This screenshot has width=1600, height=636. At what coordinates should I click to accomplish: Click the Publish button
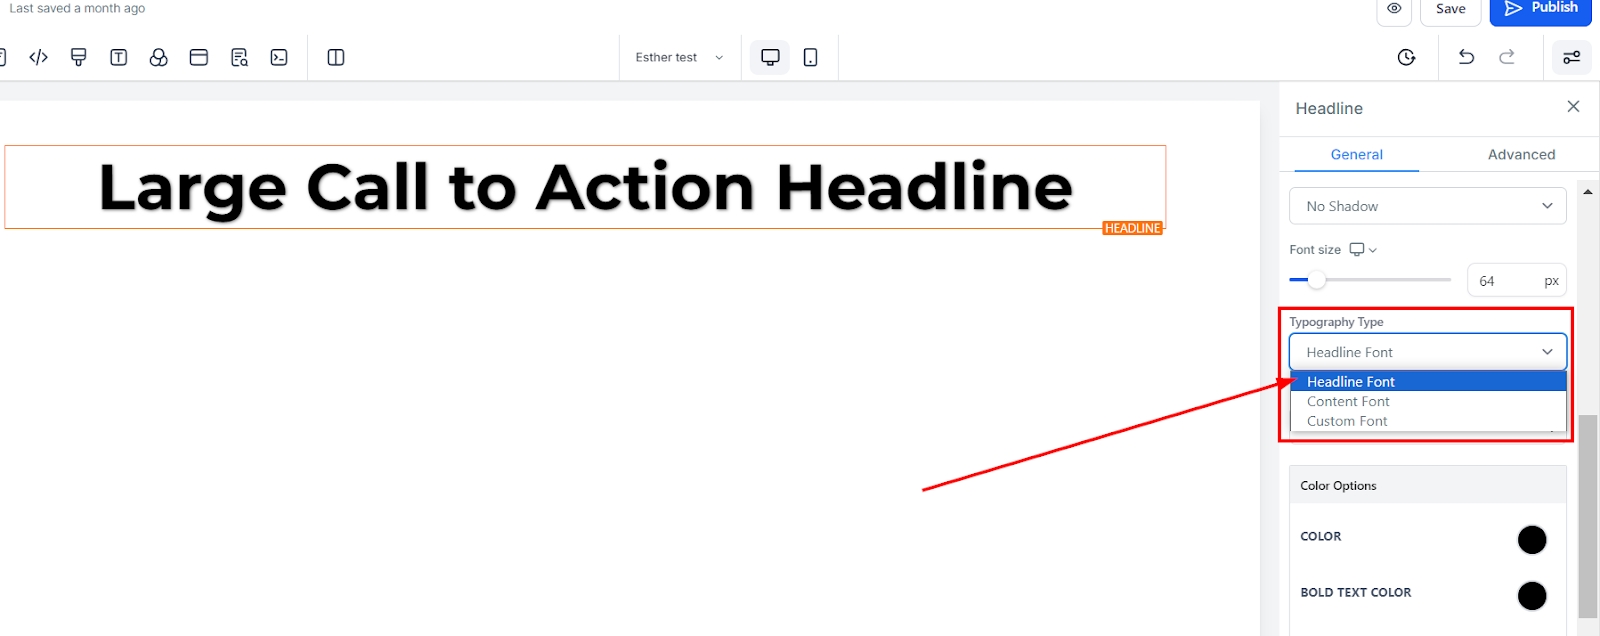[1540, 9]
